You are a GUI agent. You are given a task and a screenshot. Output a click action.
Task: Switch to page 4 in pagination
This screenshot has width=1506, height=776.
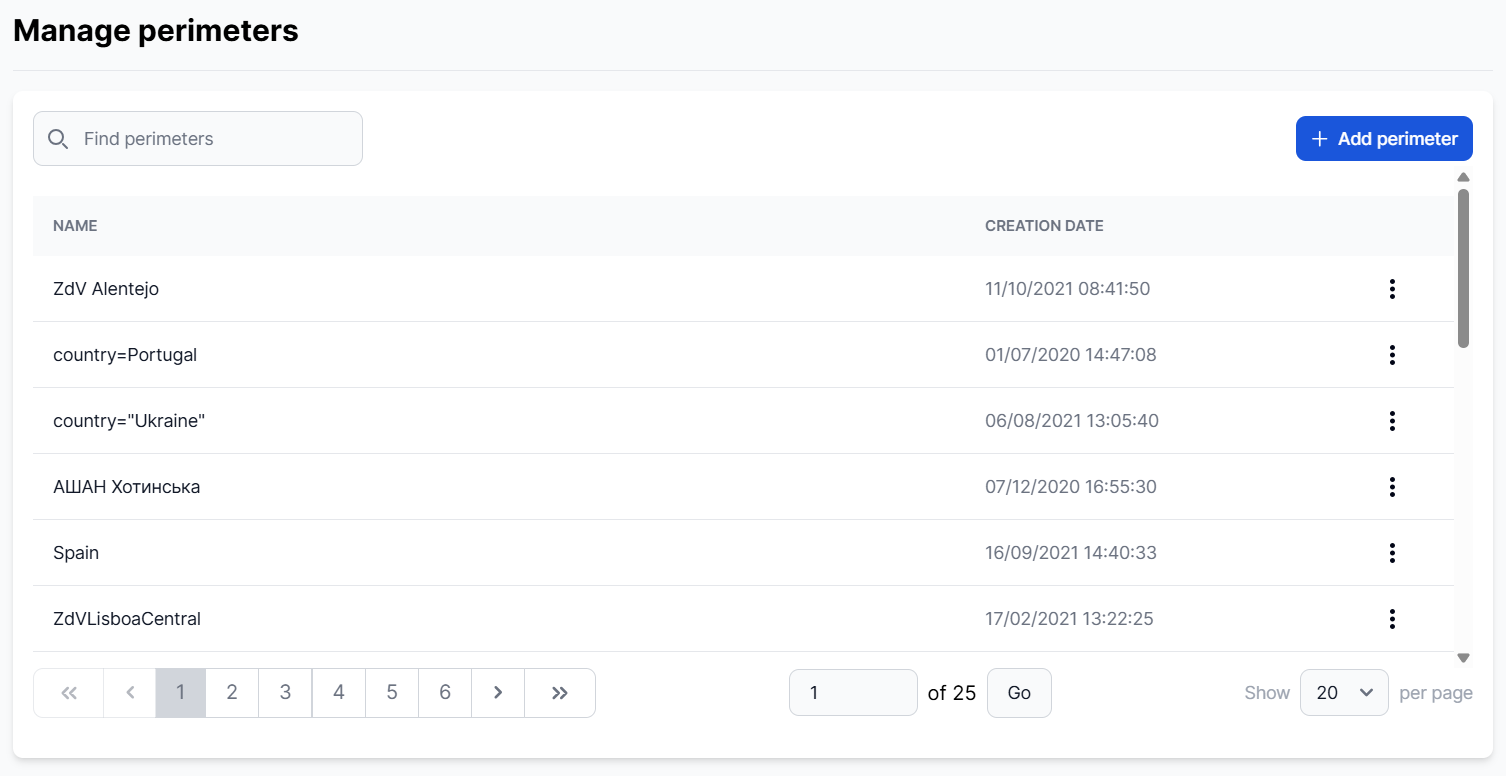339,693
